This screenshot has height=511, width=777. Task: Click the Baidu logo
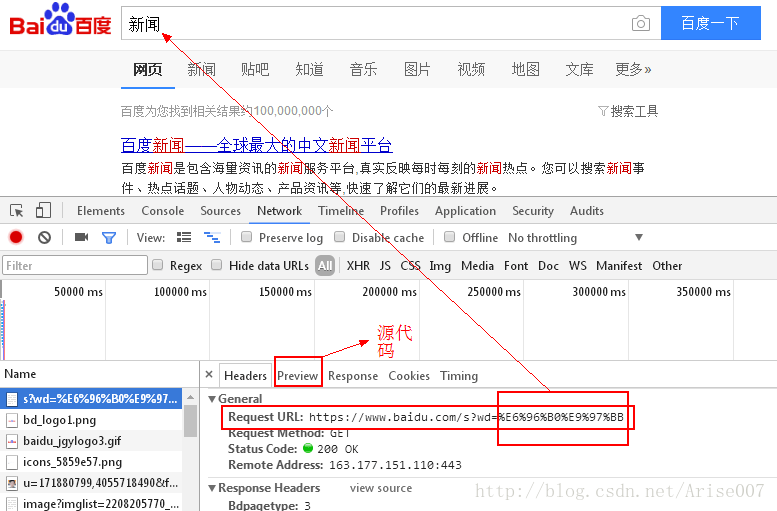pos(60,21)
